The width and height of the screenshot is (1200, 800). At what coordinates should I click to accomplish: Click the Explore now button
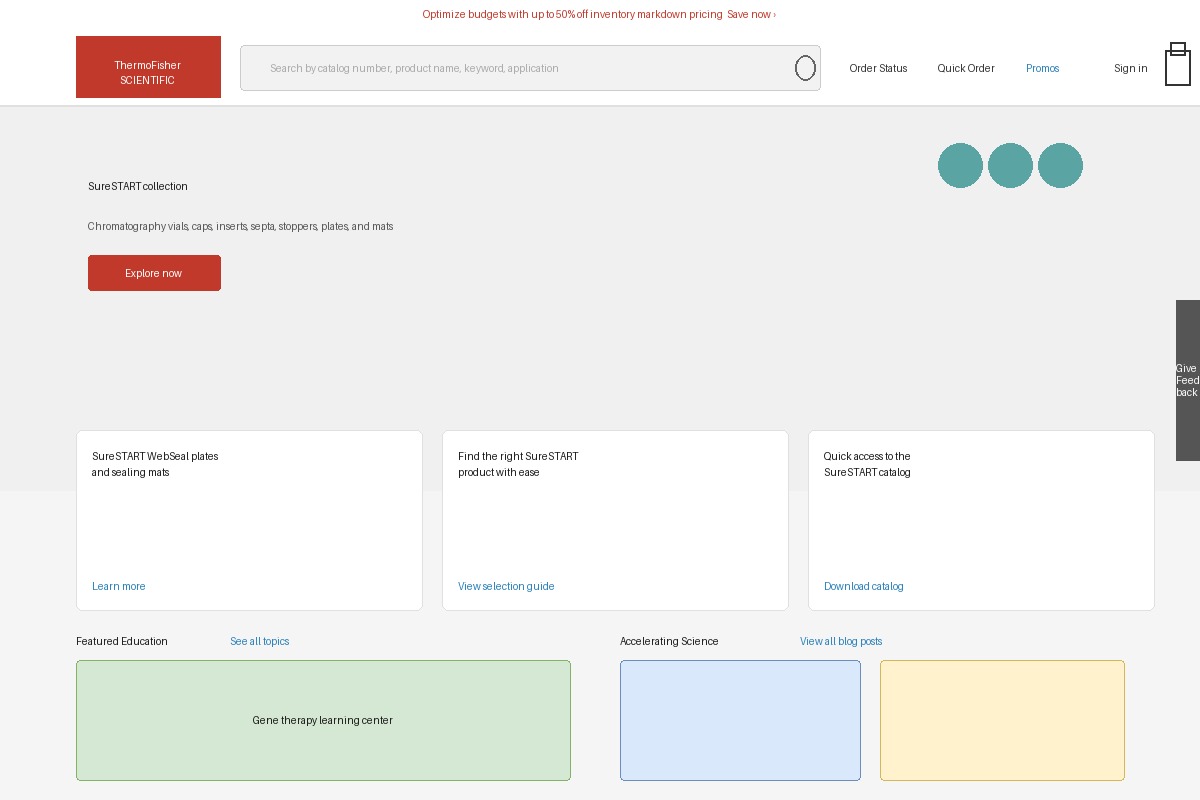tap(154, 273)
